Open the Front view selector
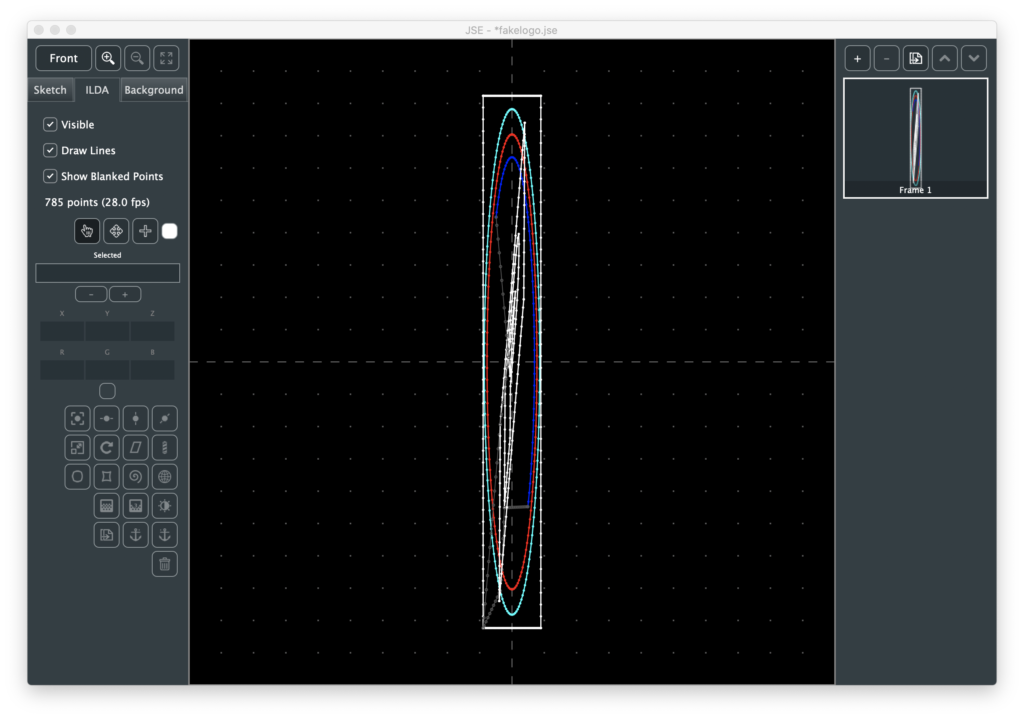 [64, 58]
